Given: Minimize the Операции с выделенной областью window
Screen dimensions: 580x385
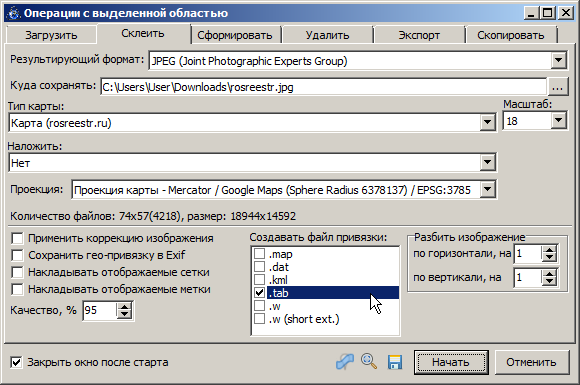Looking at the screenshot, I should [532, 13].
